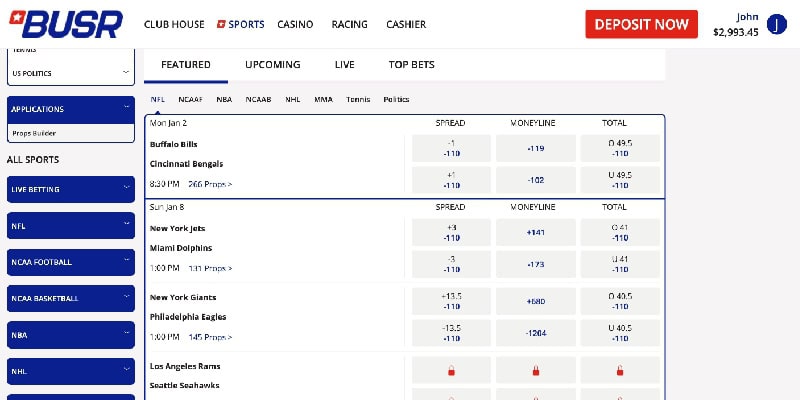Click Philadelphia Eagles team name
Viewport: 800px width, 400px height.
click(x=188, y=317)
